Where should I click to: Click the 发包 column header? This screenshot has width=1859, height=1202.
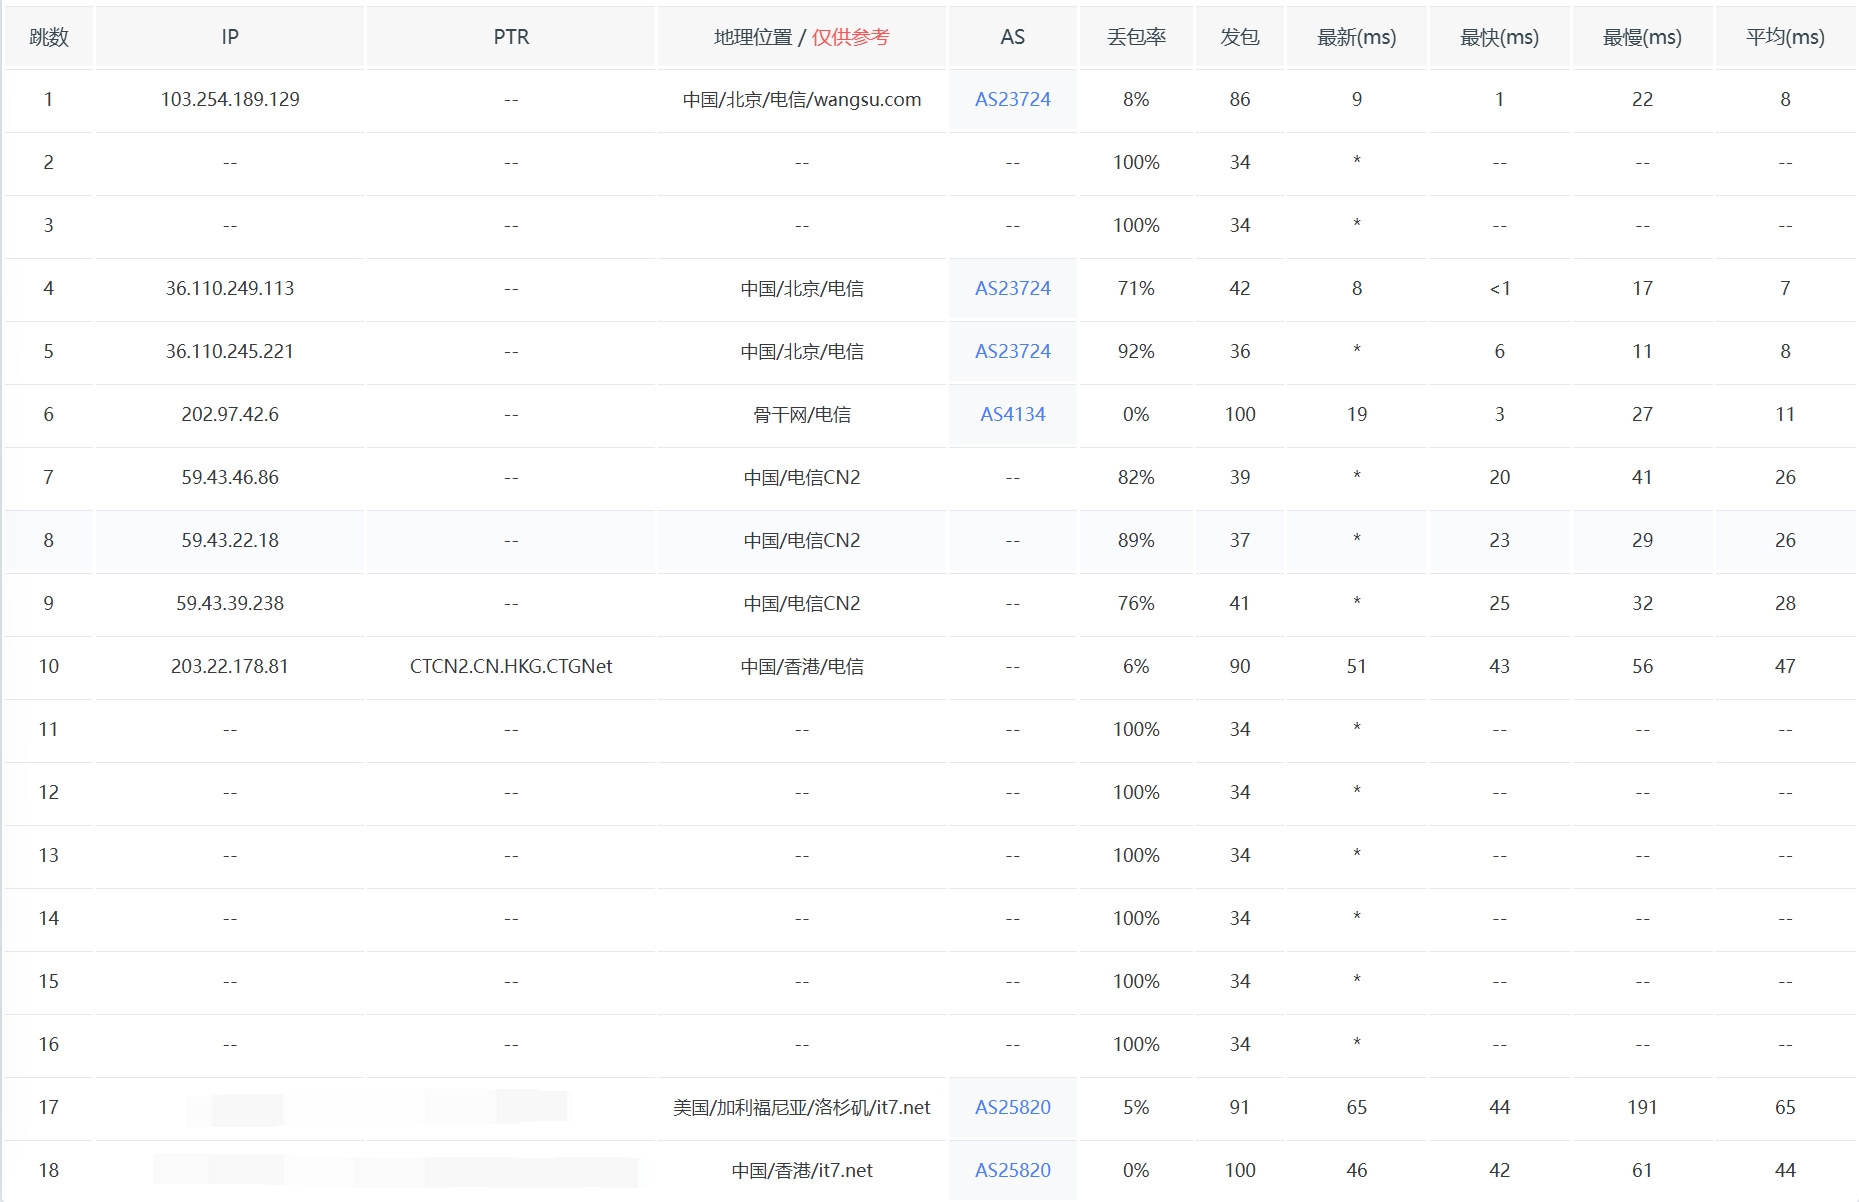click(x=1240, y=37)
